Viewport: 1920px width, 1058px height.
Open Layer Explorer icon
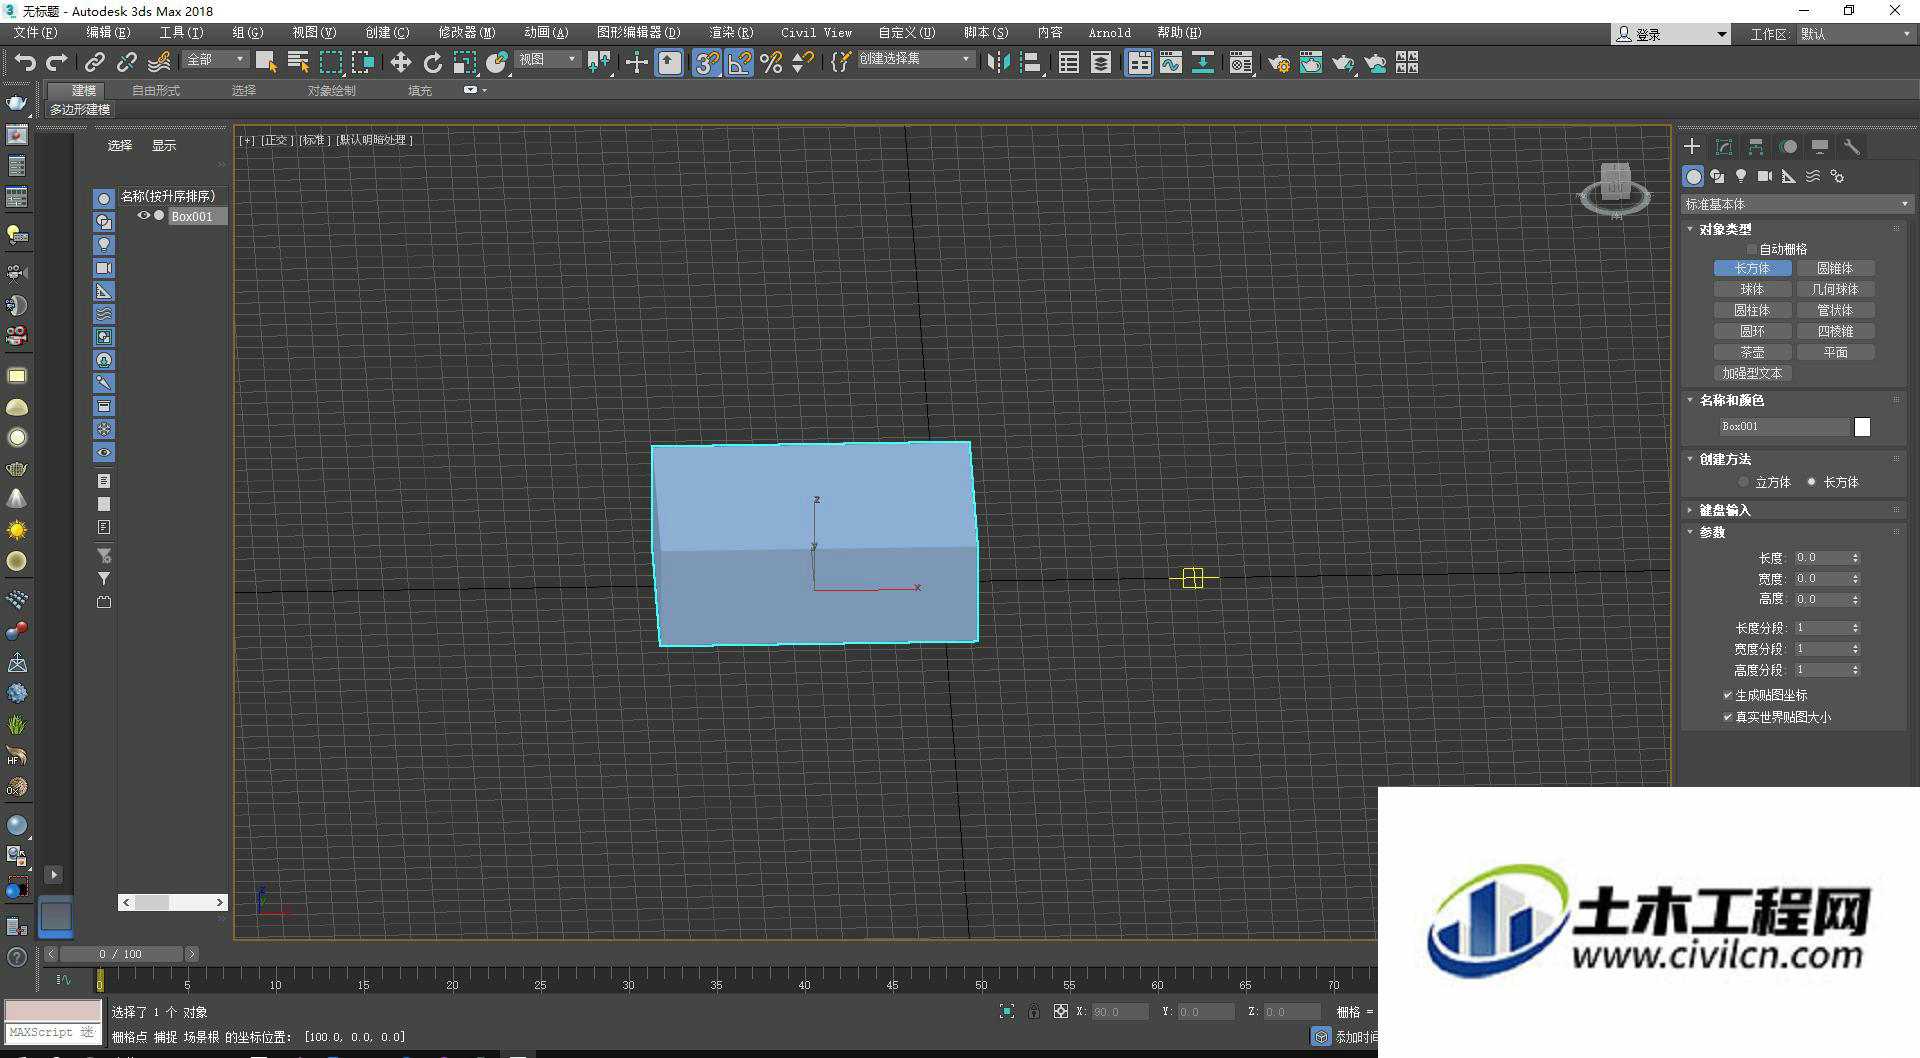1101,63
